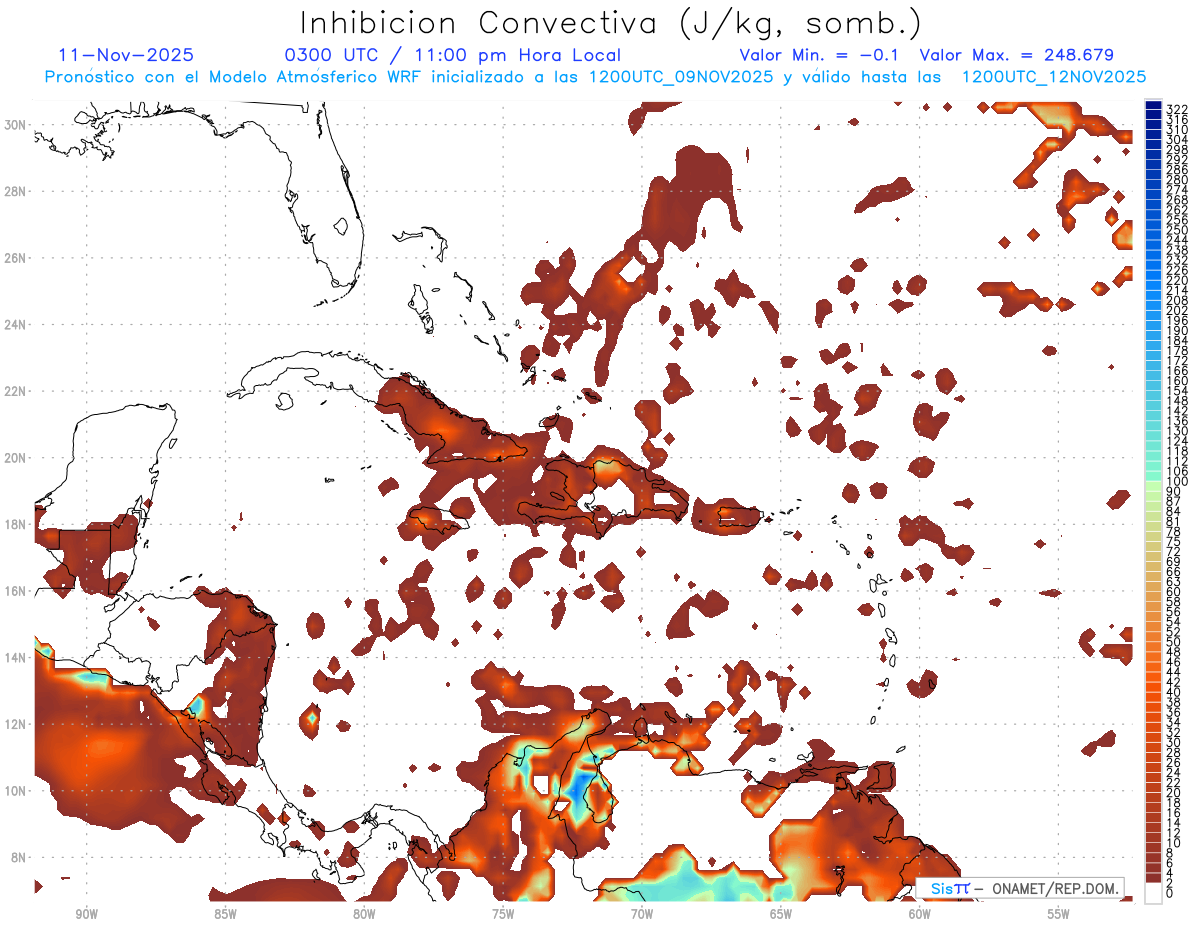Click the '8N' latitude label
Viewport: 1200px width, 927px height.
click(x=18, y=857)
